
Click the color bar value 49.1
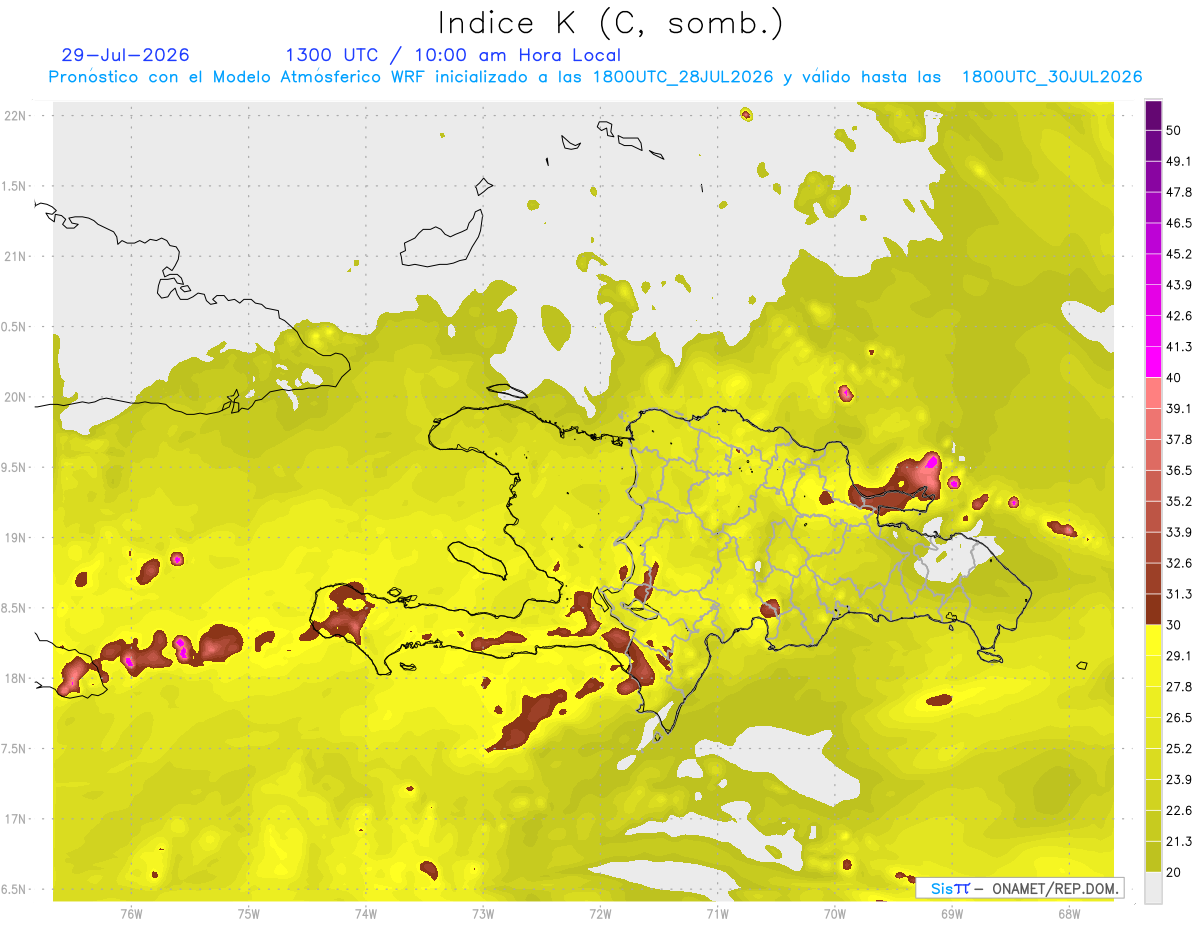1179,161
